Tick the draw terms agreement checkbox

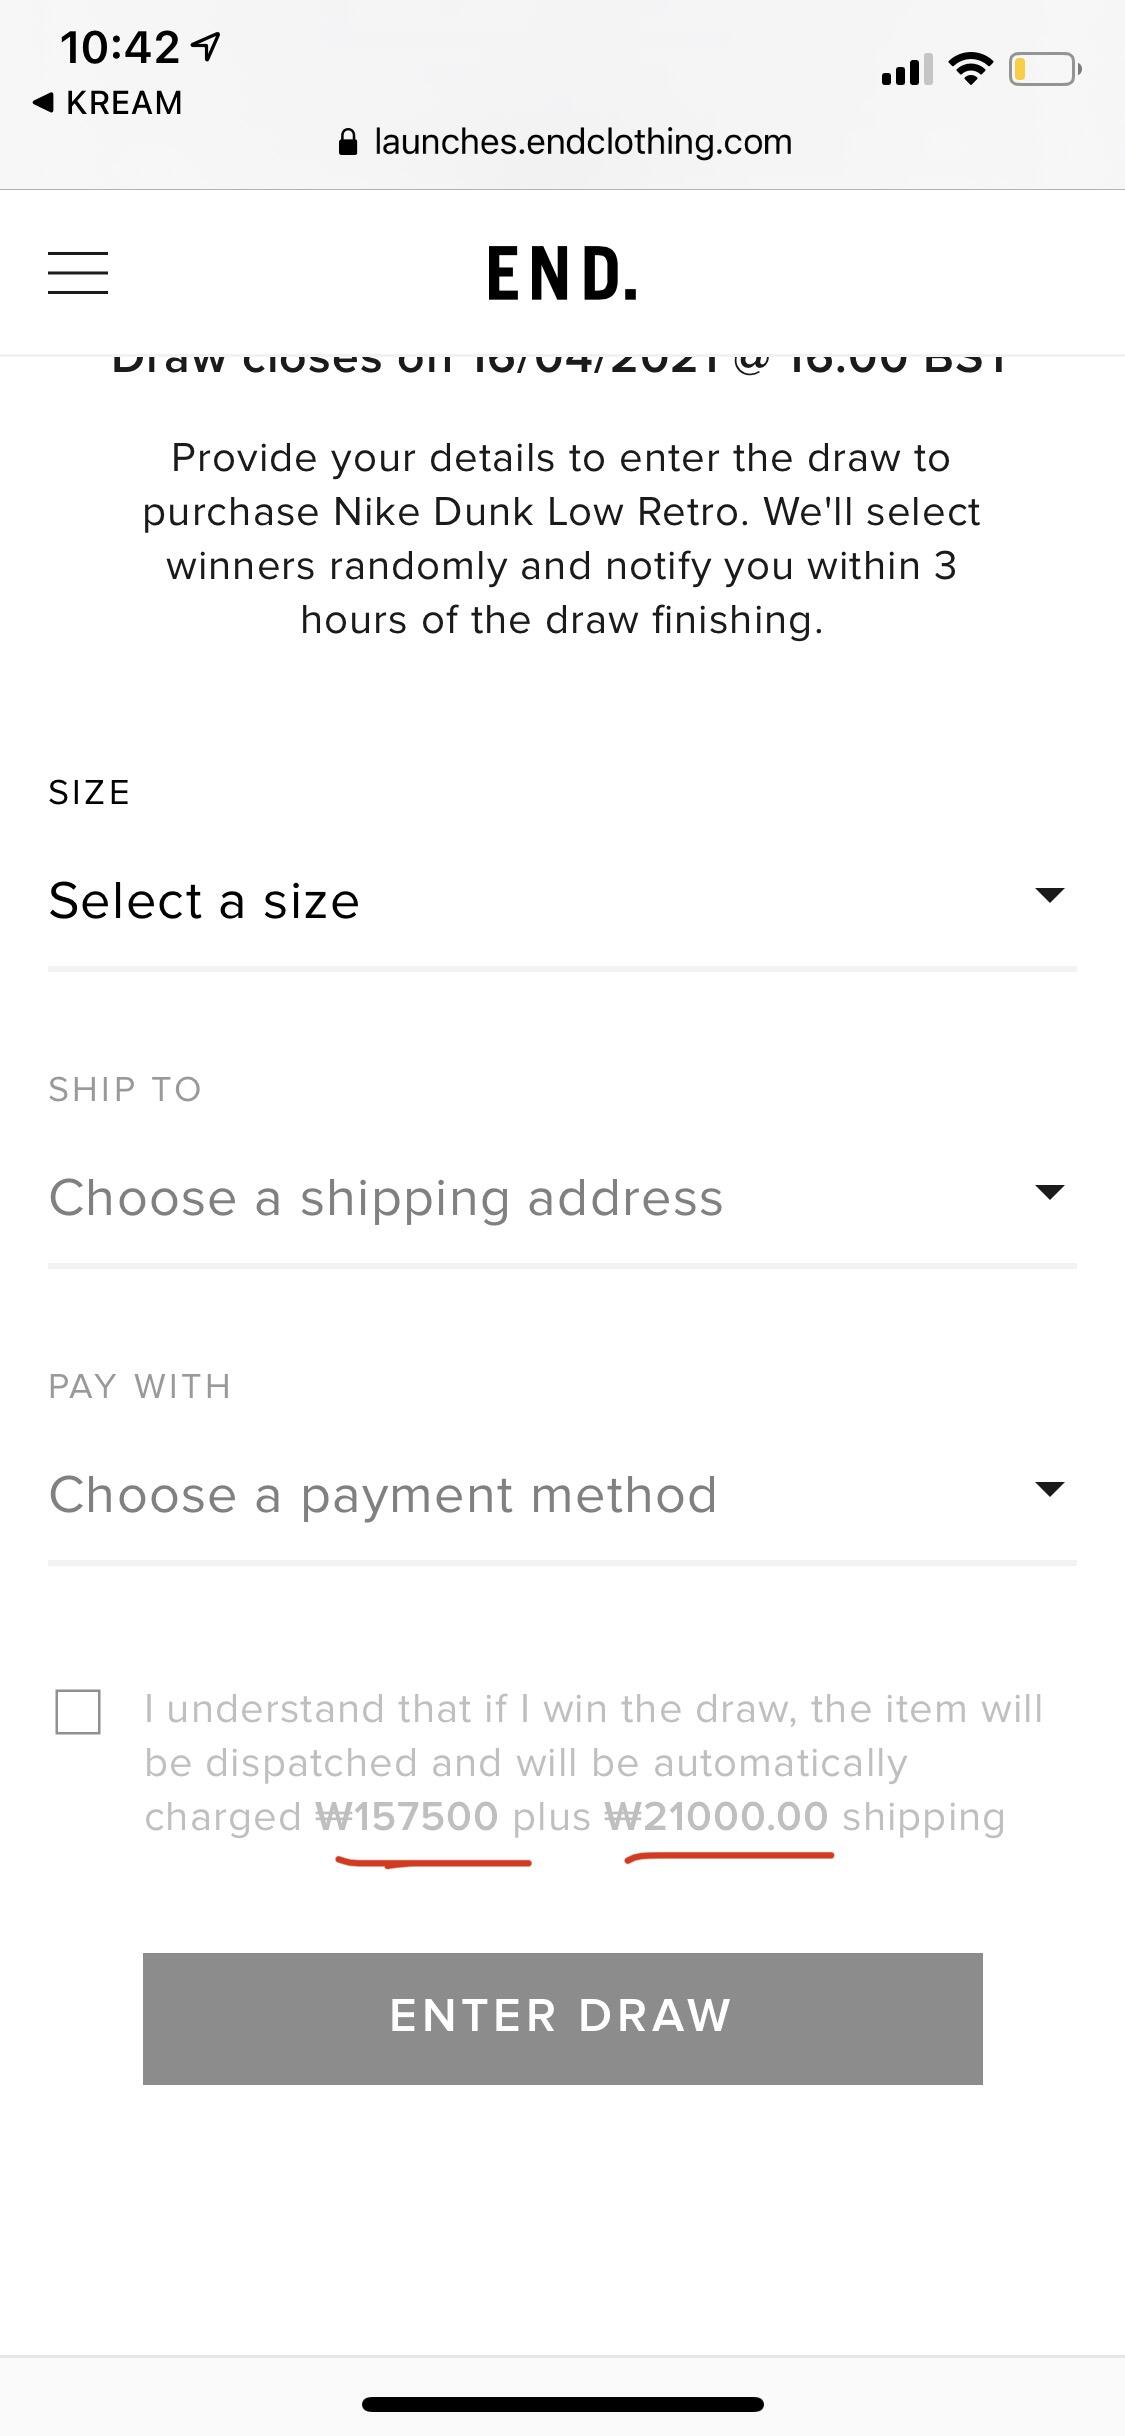click(x=78, y=1711)
